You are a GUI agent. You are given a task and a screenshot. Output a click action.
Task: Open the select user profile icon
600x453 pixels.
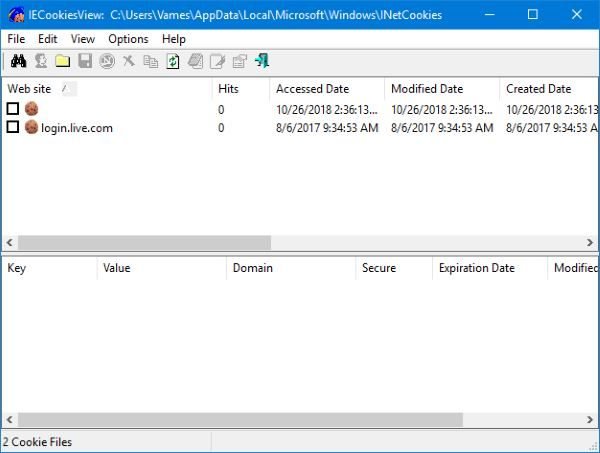41,61
